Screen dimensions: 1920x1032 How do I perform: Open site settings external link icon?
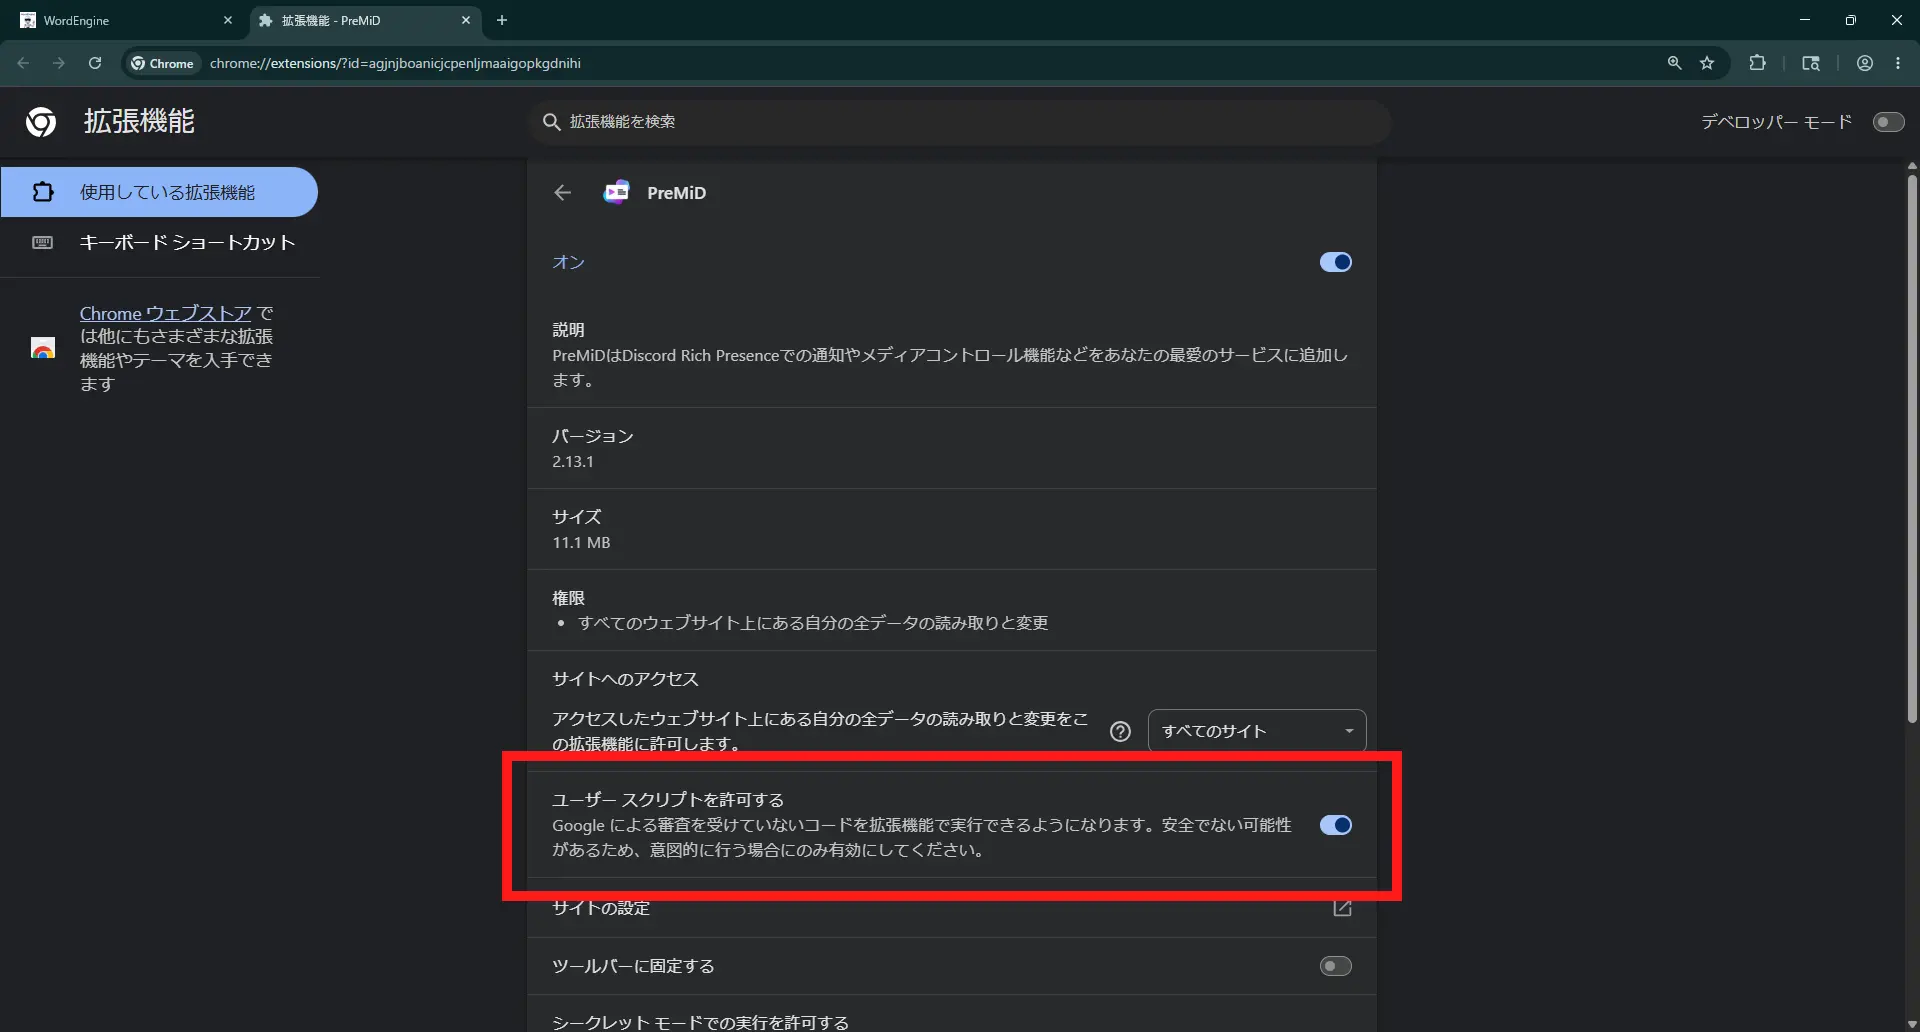(1342, 908)
